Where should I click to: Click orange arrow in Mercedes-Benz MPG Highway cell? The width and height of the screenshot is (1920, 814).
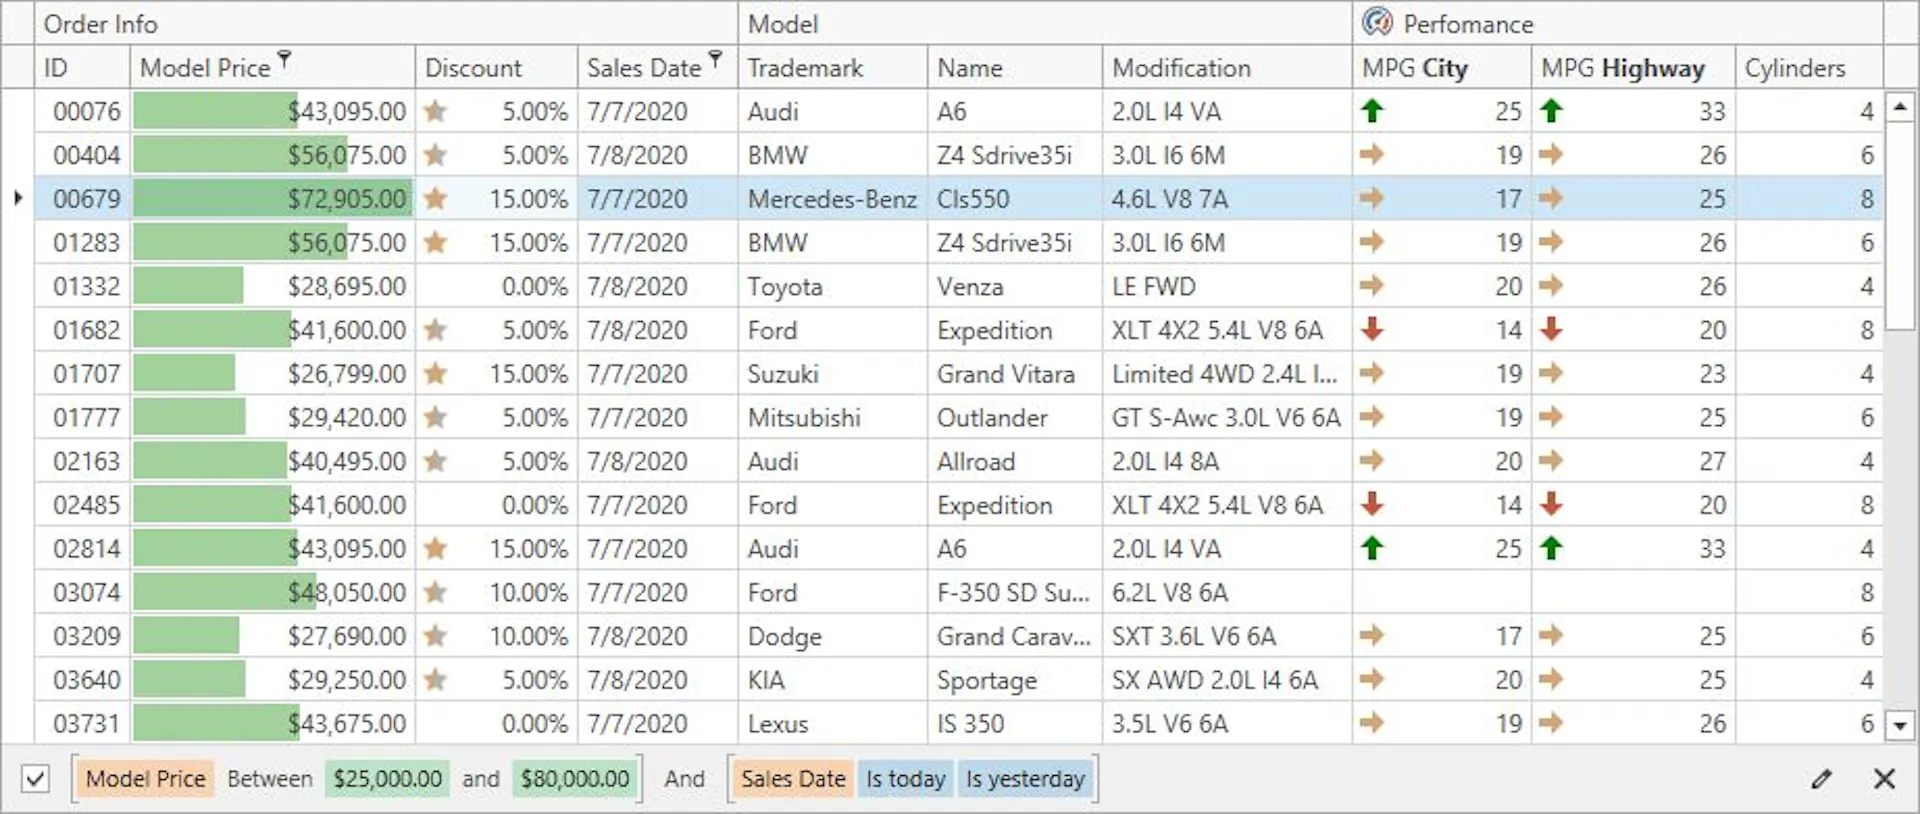[1551, 198]
